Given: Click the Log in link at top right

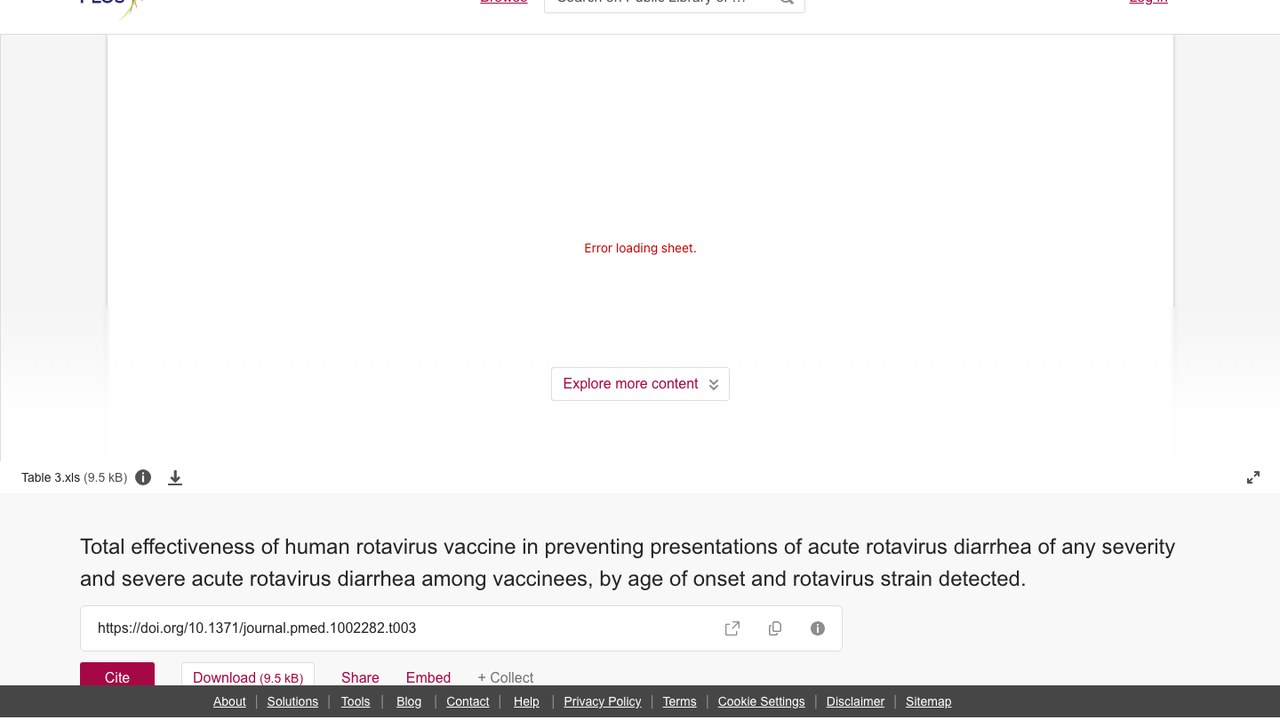Looking at the screenshot, I should [1148, 3].
